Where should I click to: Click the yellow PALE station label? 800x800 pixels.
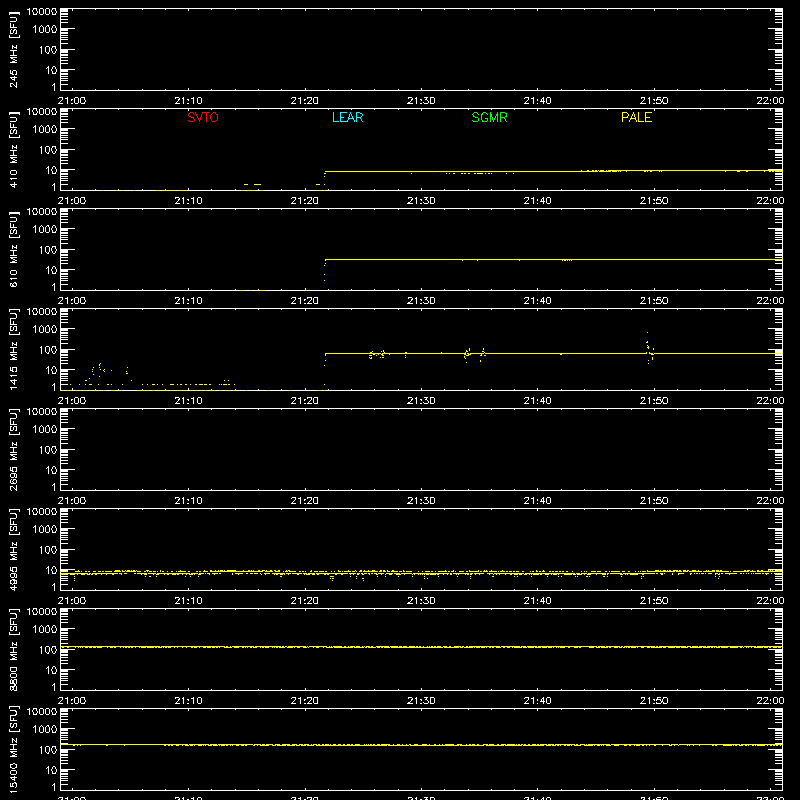pos(636,117)
